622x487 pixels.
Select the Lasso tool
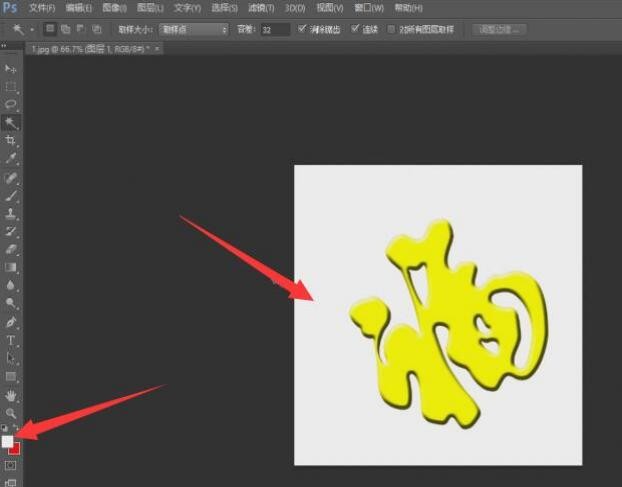coord(11,105)
